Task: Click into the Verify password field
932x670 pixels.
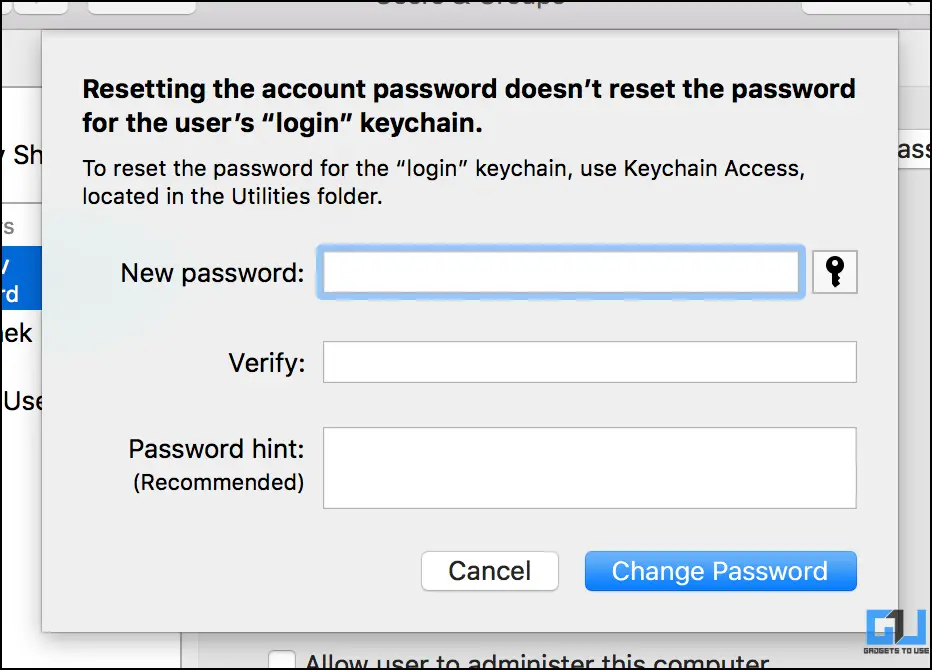Action: pyautogui.click(x=590, y=362)
